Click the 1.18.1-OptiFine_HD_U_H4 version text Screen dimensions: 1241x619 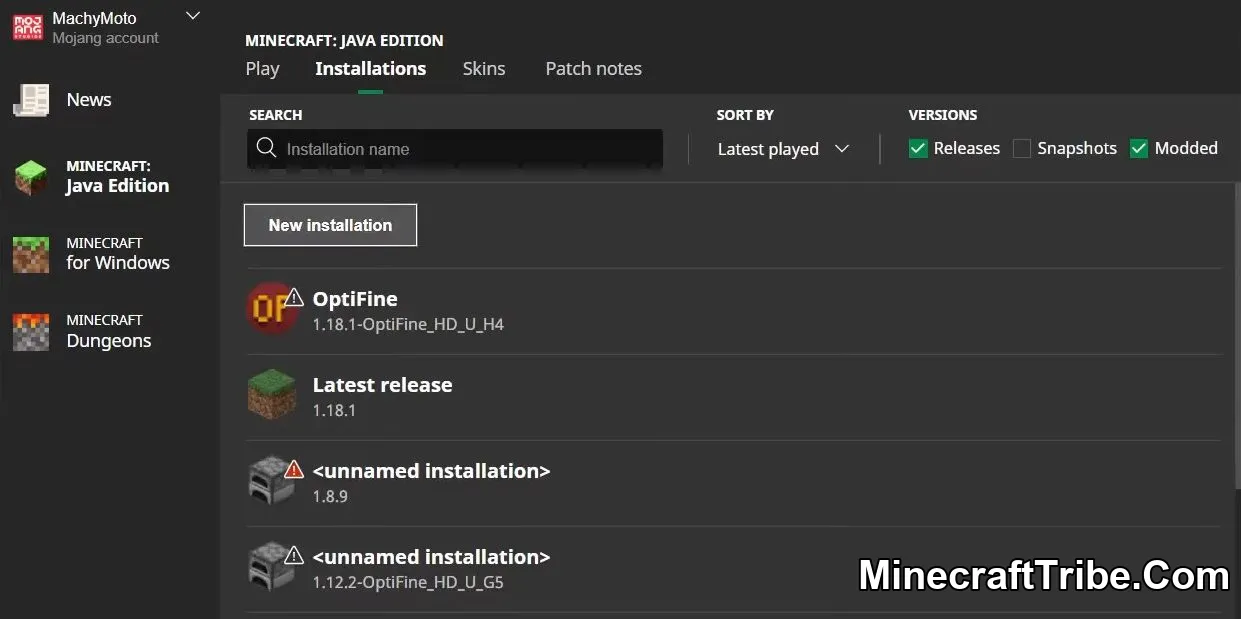click(408, 325)
